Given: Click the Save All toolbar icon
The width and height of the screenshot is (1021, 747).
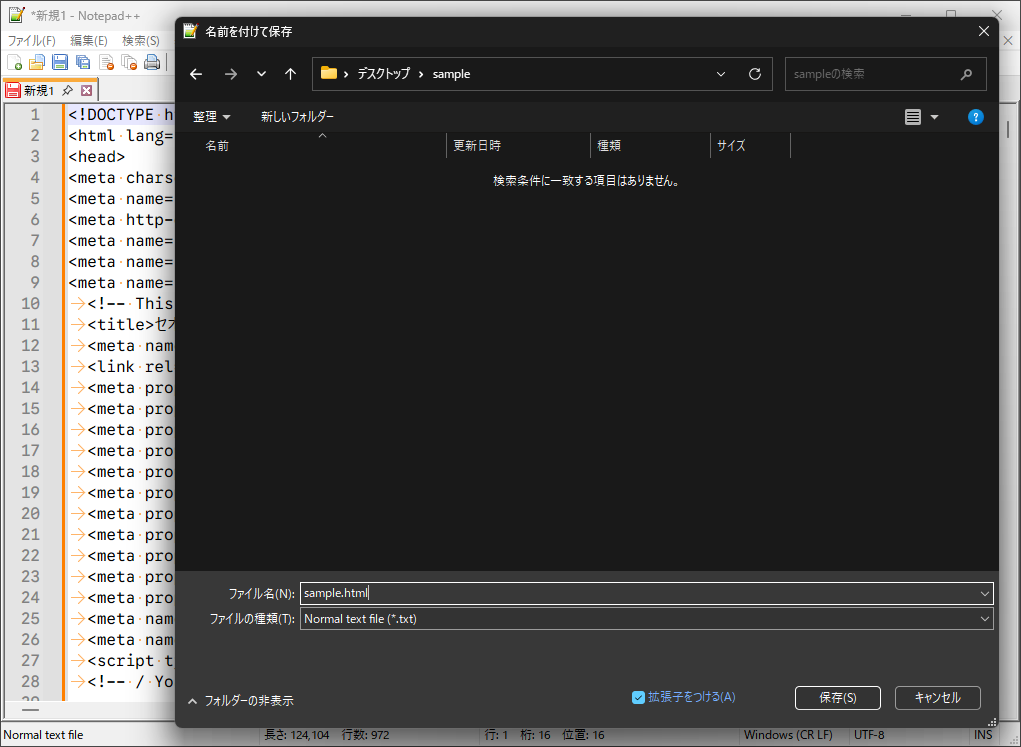Looking at the screenshot, I should click(x=83, y=63).
